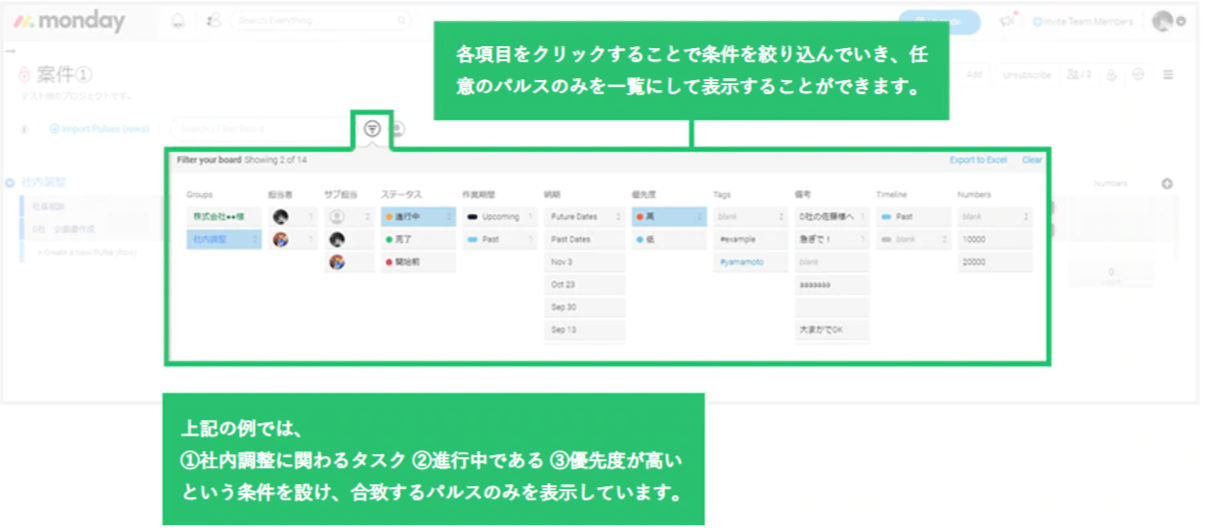Click the board filter funnel icon
This screenshot has height=532, width=1207.
[x=372, y=129]
